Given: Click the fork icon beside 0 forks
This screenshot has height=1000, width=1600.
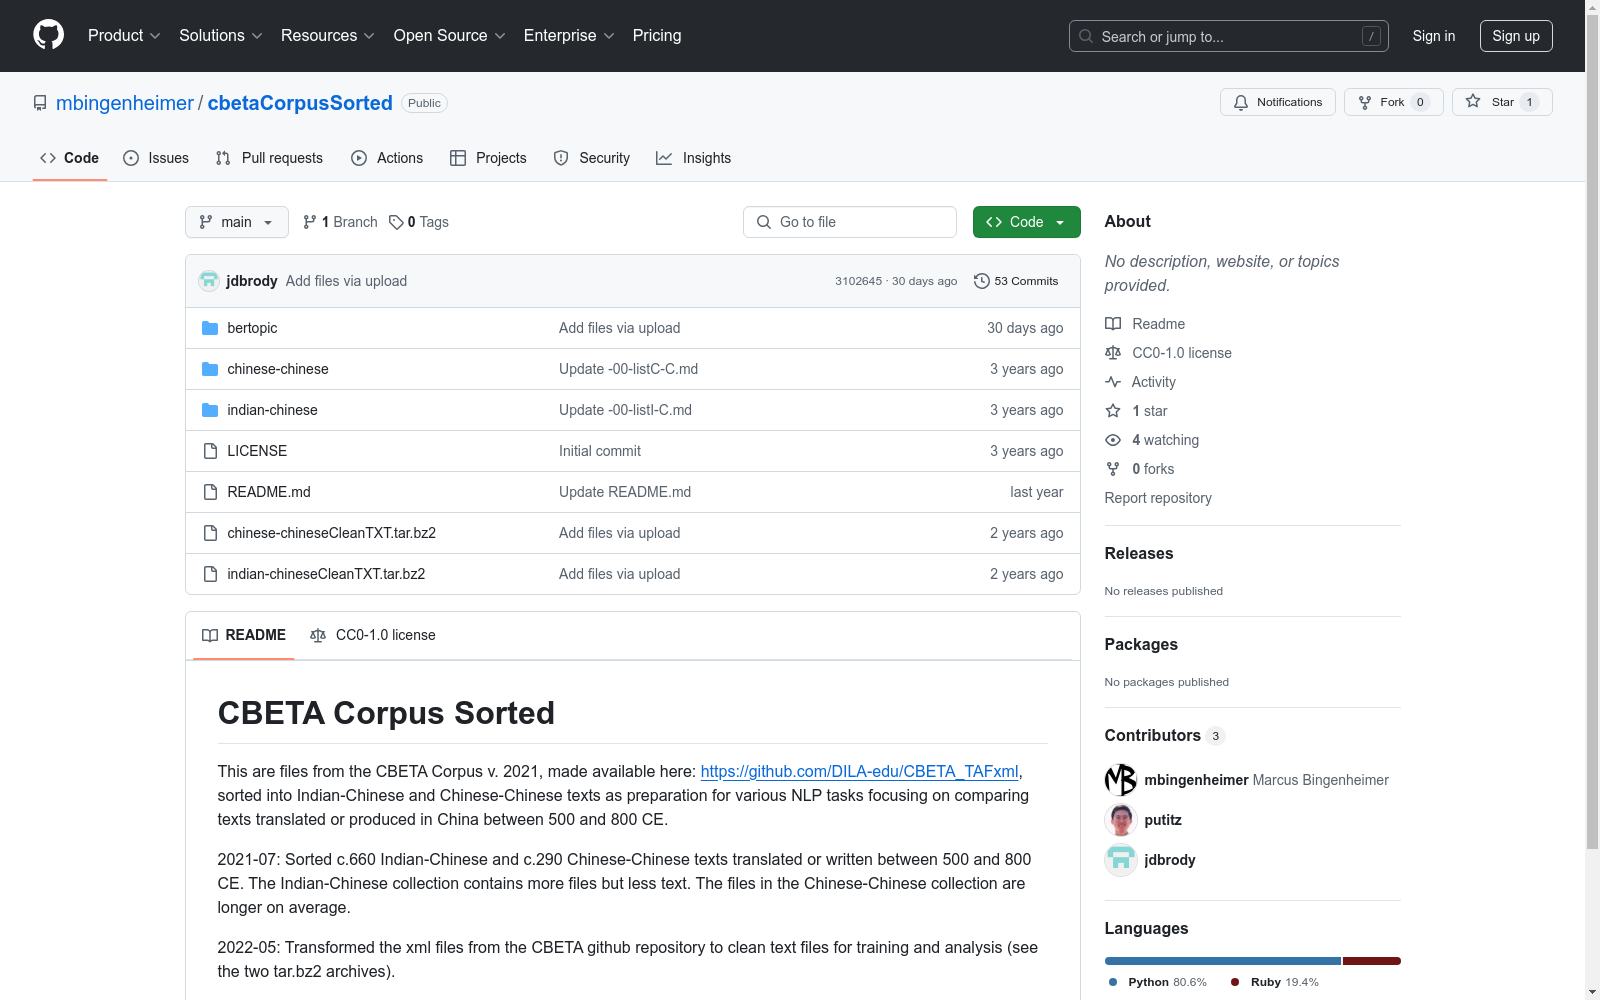Looking at the screenshot, I should (x=1113, y=469).
